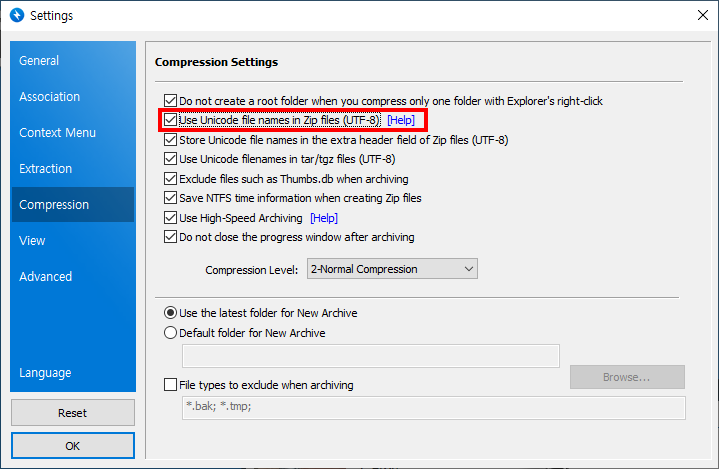
Task: Select Default folder for New Archive
Action: (170, 333)
